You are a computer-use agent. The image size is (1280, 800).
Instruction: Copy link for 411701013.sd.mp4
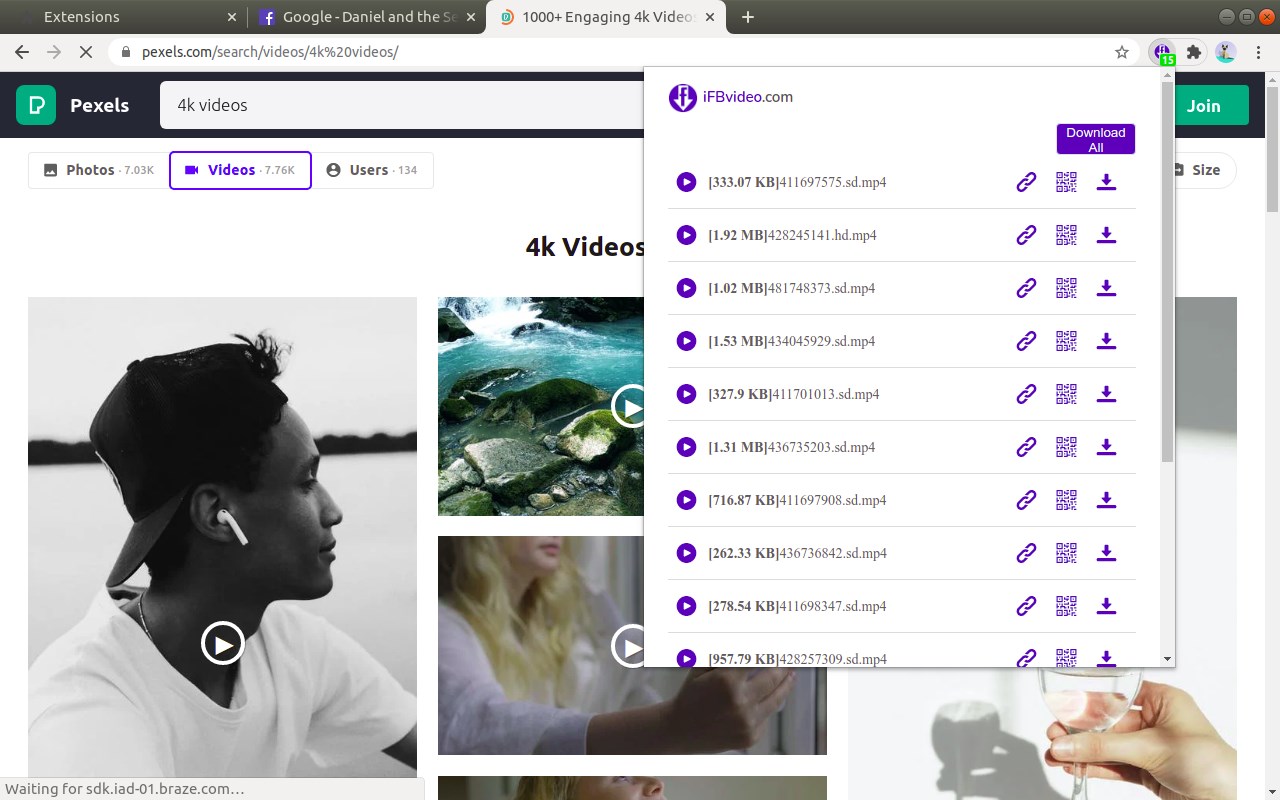coord(1026,394)
